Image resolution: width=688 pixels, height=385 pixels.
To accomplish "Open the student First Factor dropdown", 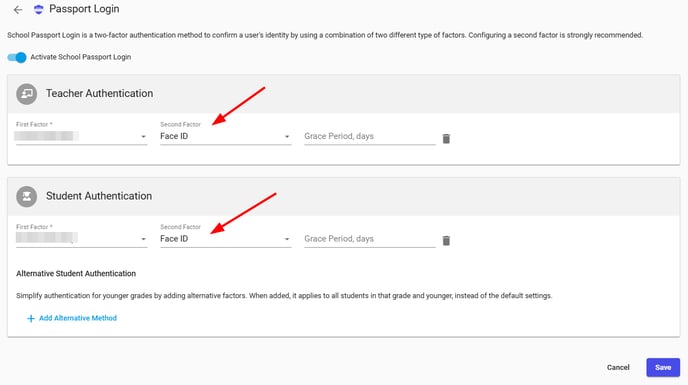I will pos(82,239).
